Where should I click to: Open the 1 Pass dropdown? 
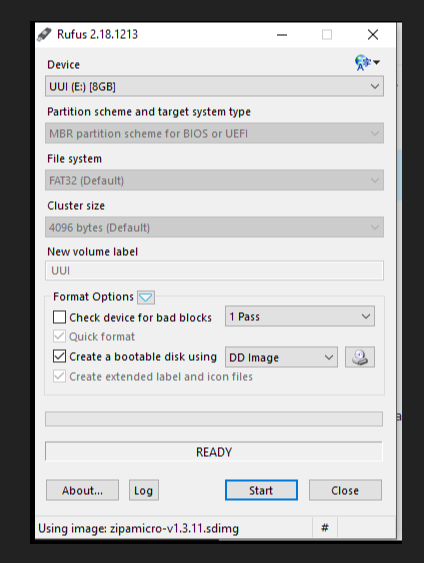[x=300, y=316]
